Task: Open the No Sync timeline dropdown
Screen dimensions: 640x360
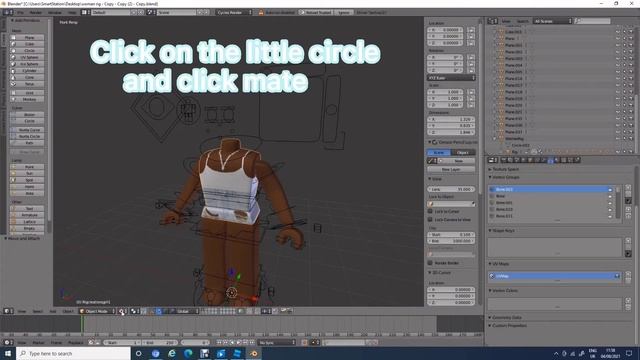Action: point(276,342)
